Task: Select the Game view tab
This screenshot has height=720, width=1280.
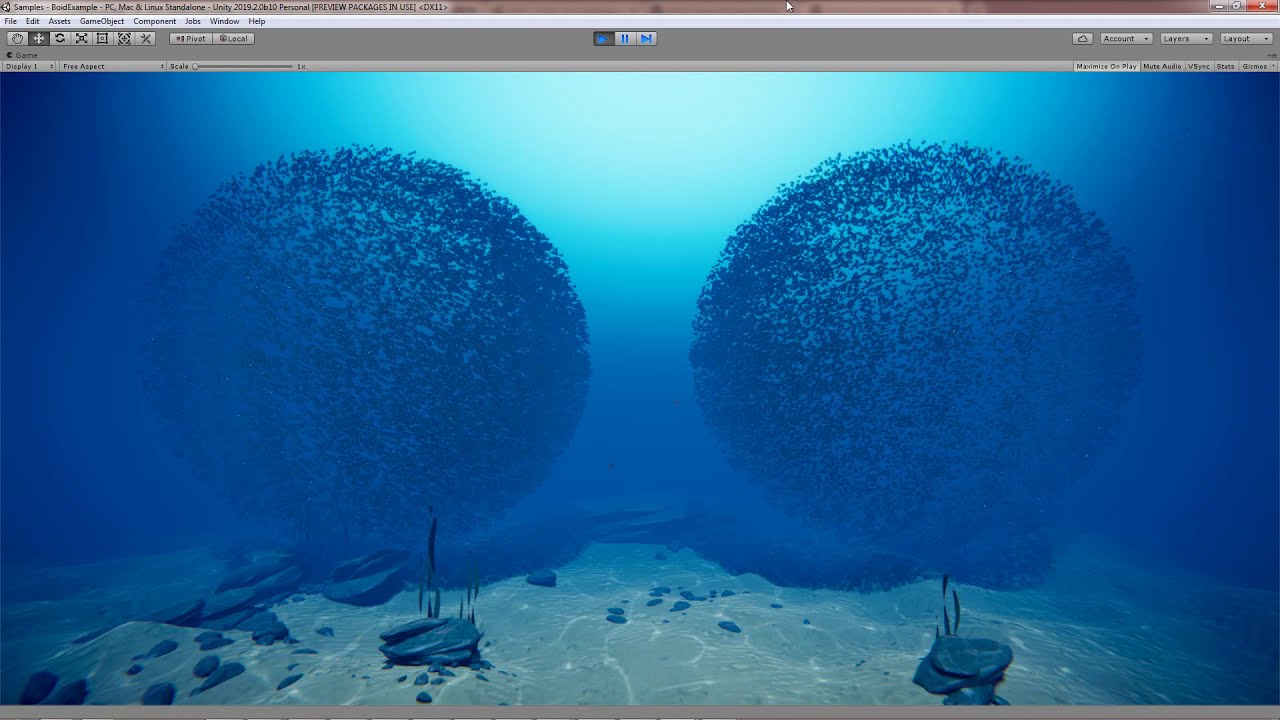Action: pos(22,55)
